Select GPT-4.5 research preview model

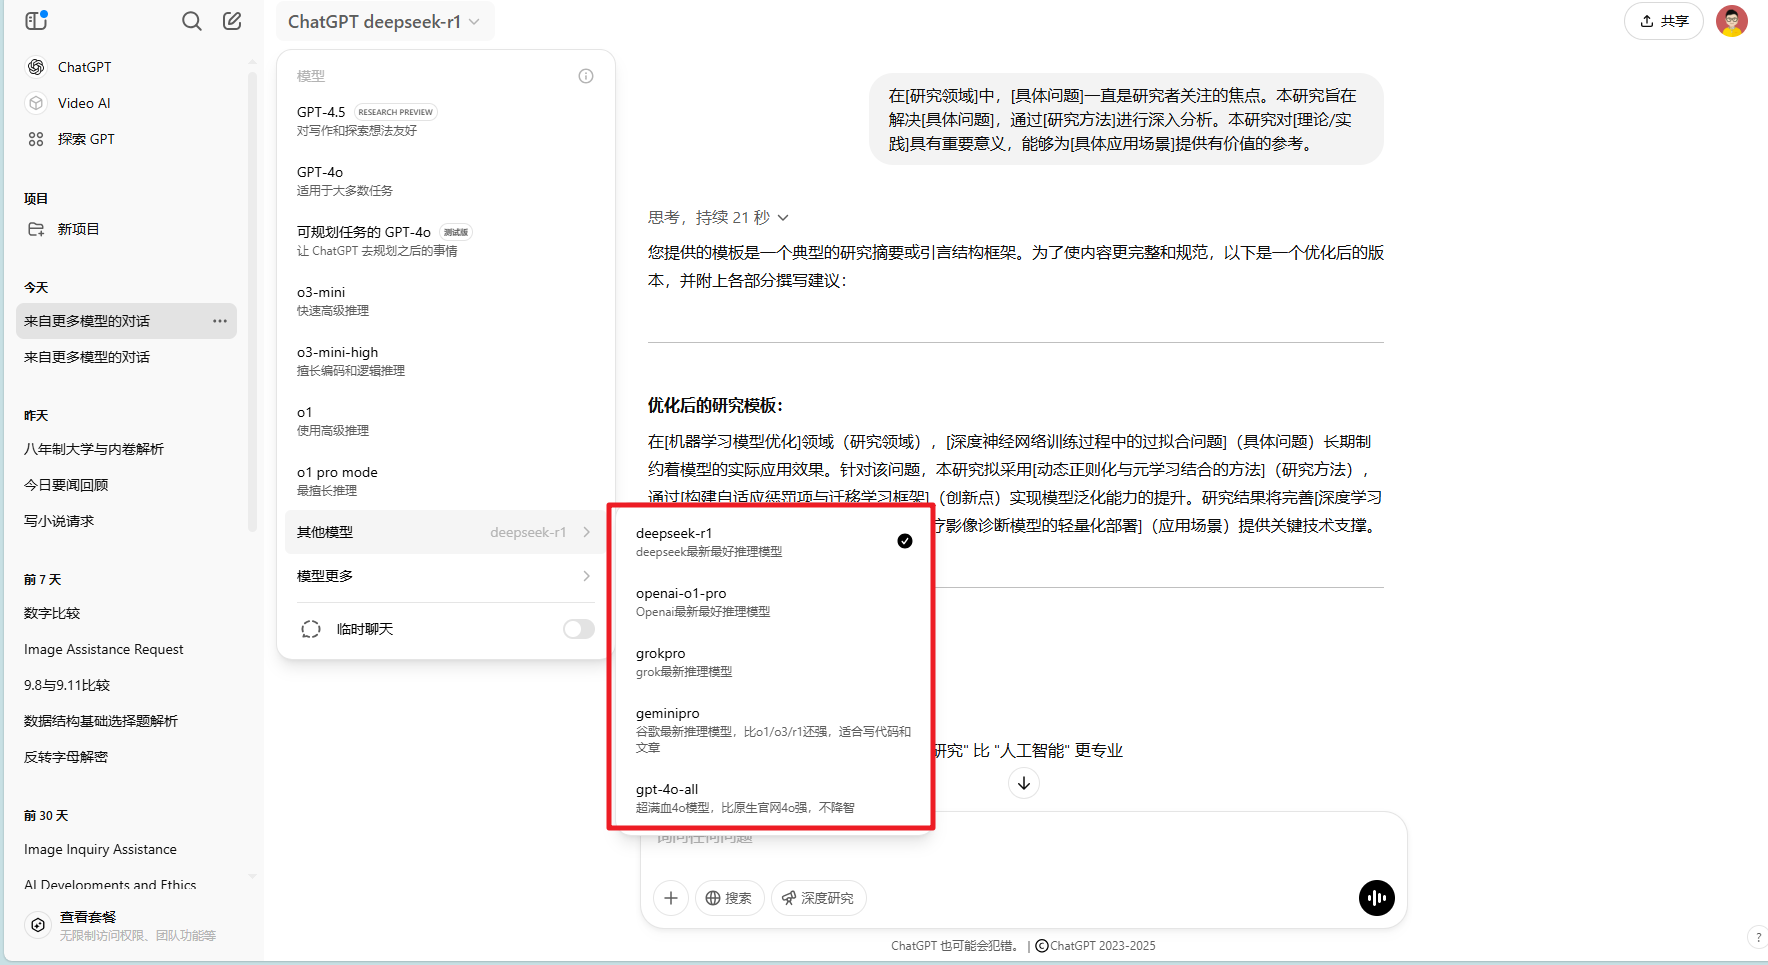pyautogui.click(x=445, y=120)
